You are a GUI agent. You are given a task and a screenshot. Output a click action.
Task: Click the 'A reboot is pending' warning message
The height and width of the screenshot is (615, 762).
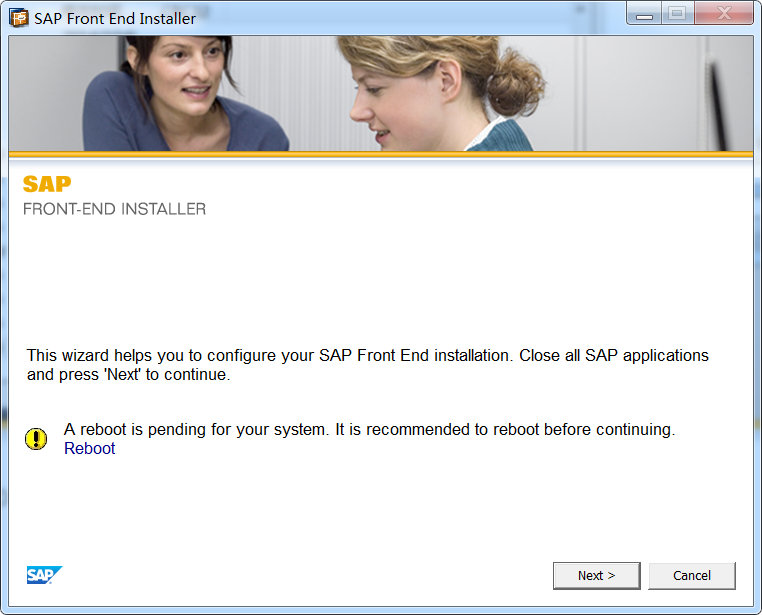coord(369,429)
